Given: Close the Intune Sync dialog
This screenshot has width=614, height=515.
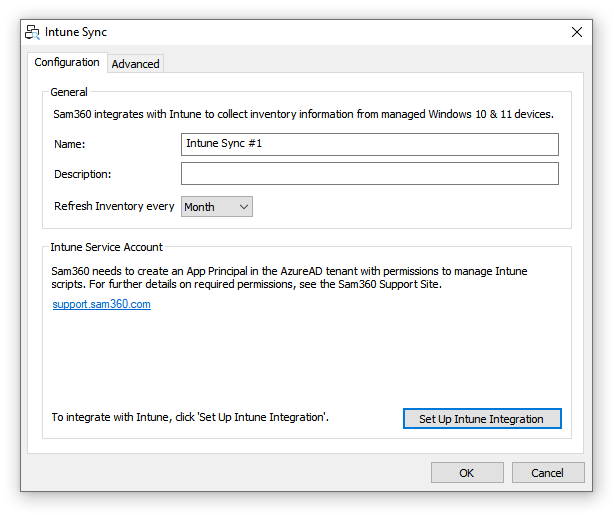Looking at the screenshot, I should 576,32.
